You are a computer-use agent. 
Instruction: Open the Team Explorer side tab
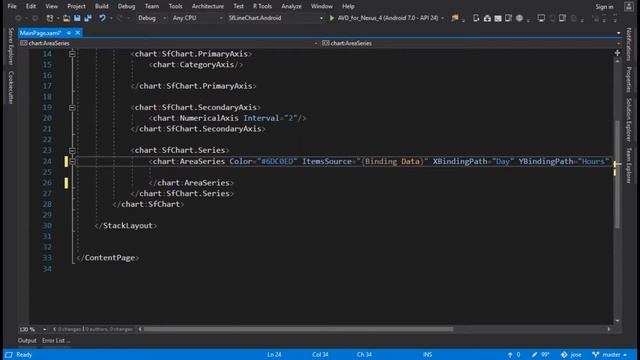coord(629,165)
